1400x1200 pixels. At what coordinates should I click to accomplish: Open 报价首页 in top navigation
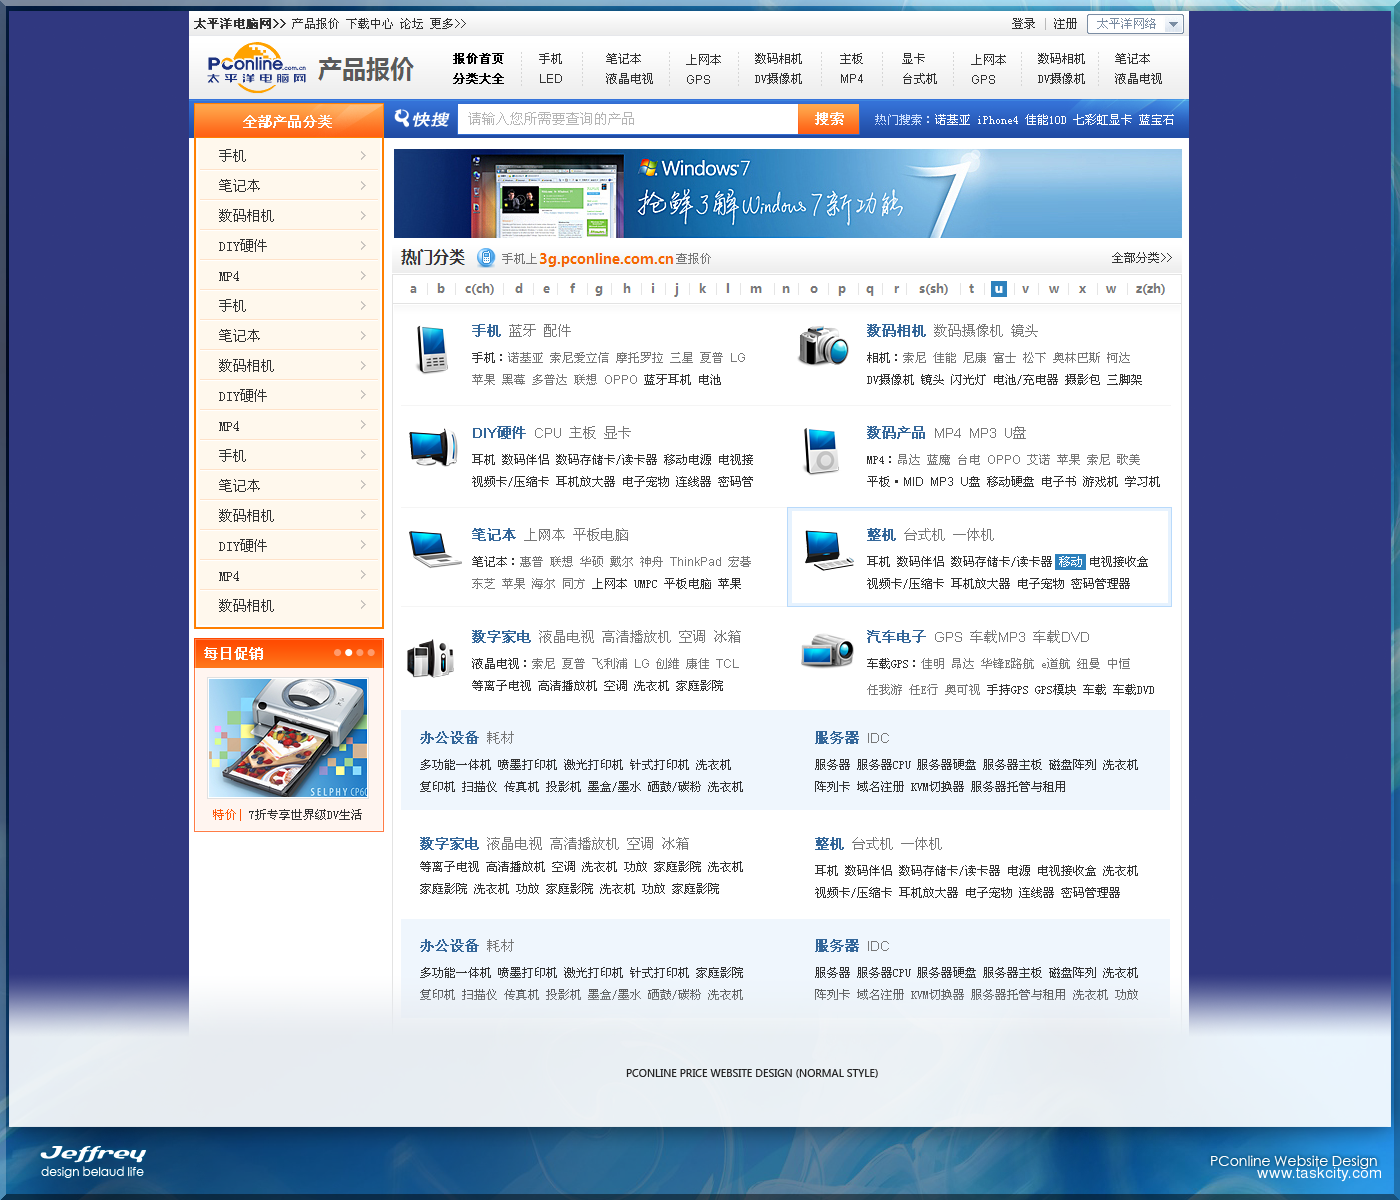coord(478,59)
